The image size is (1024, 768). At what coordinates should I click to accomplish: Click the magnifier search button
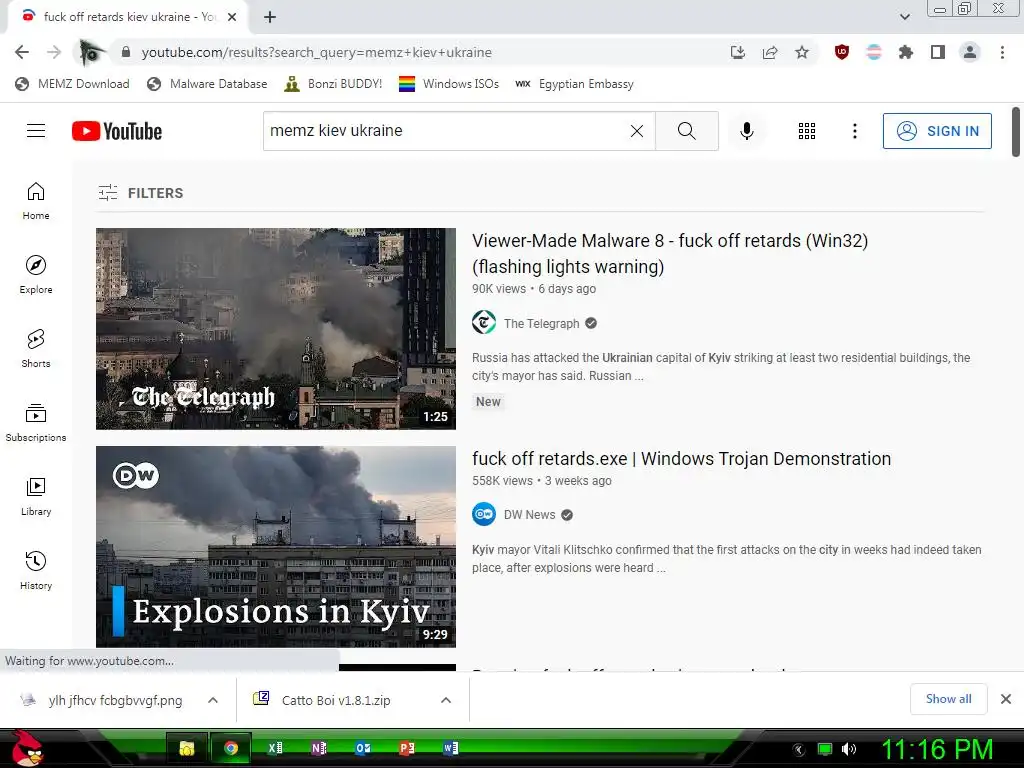tap(686, 131)
